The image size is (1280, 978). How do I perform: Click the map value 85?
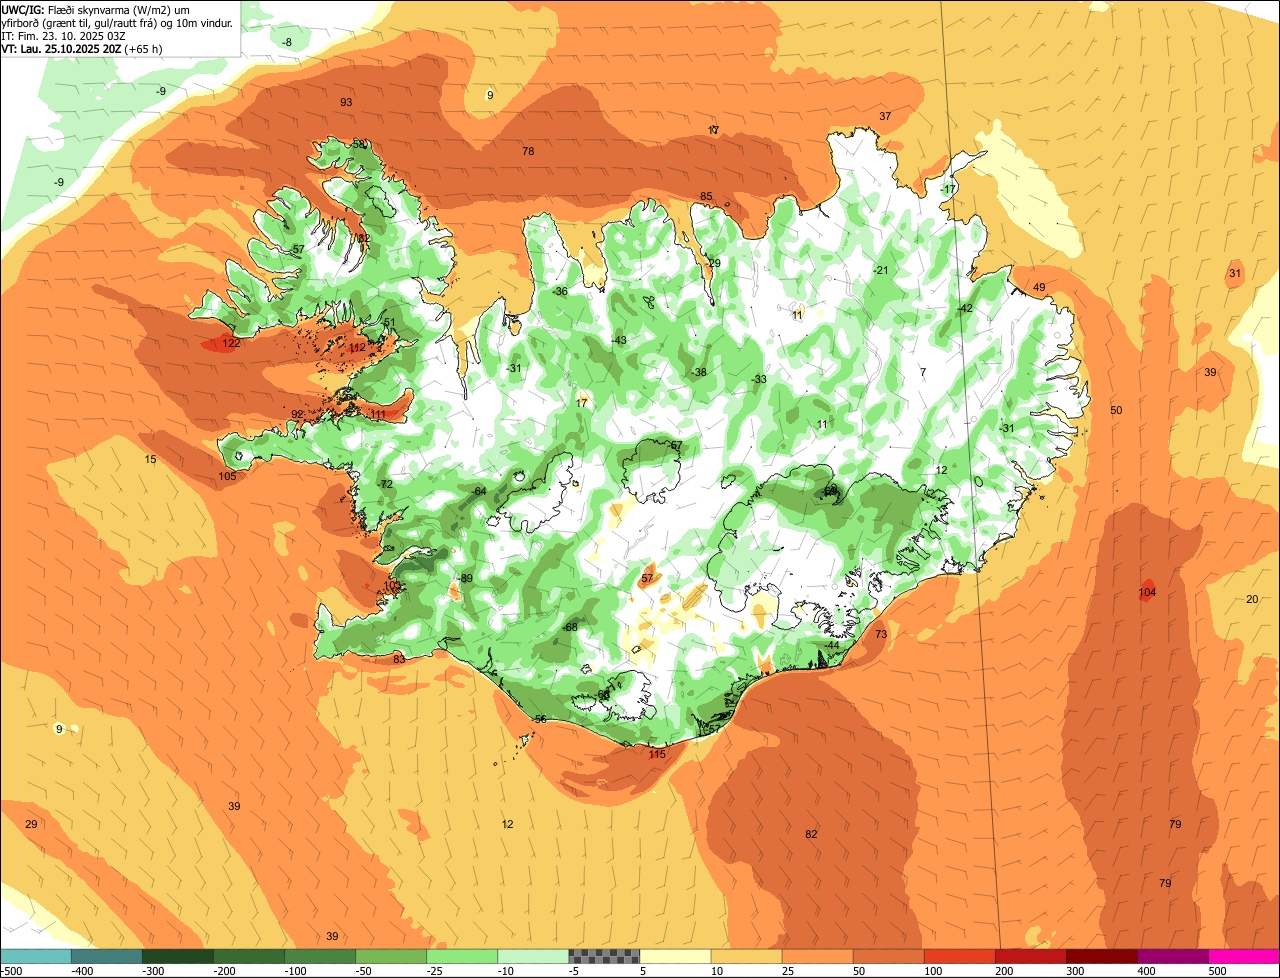pyautogui.click(x=706, y=196)
